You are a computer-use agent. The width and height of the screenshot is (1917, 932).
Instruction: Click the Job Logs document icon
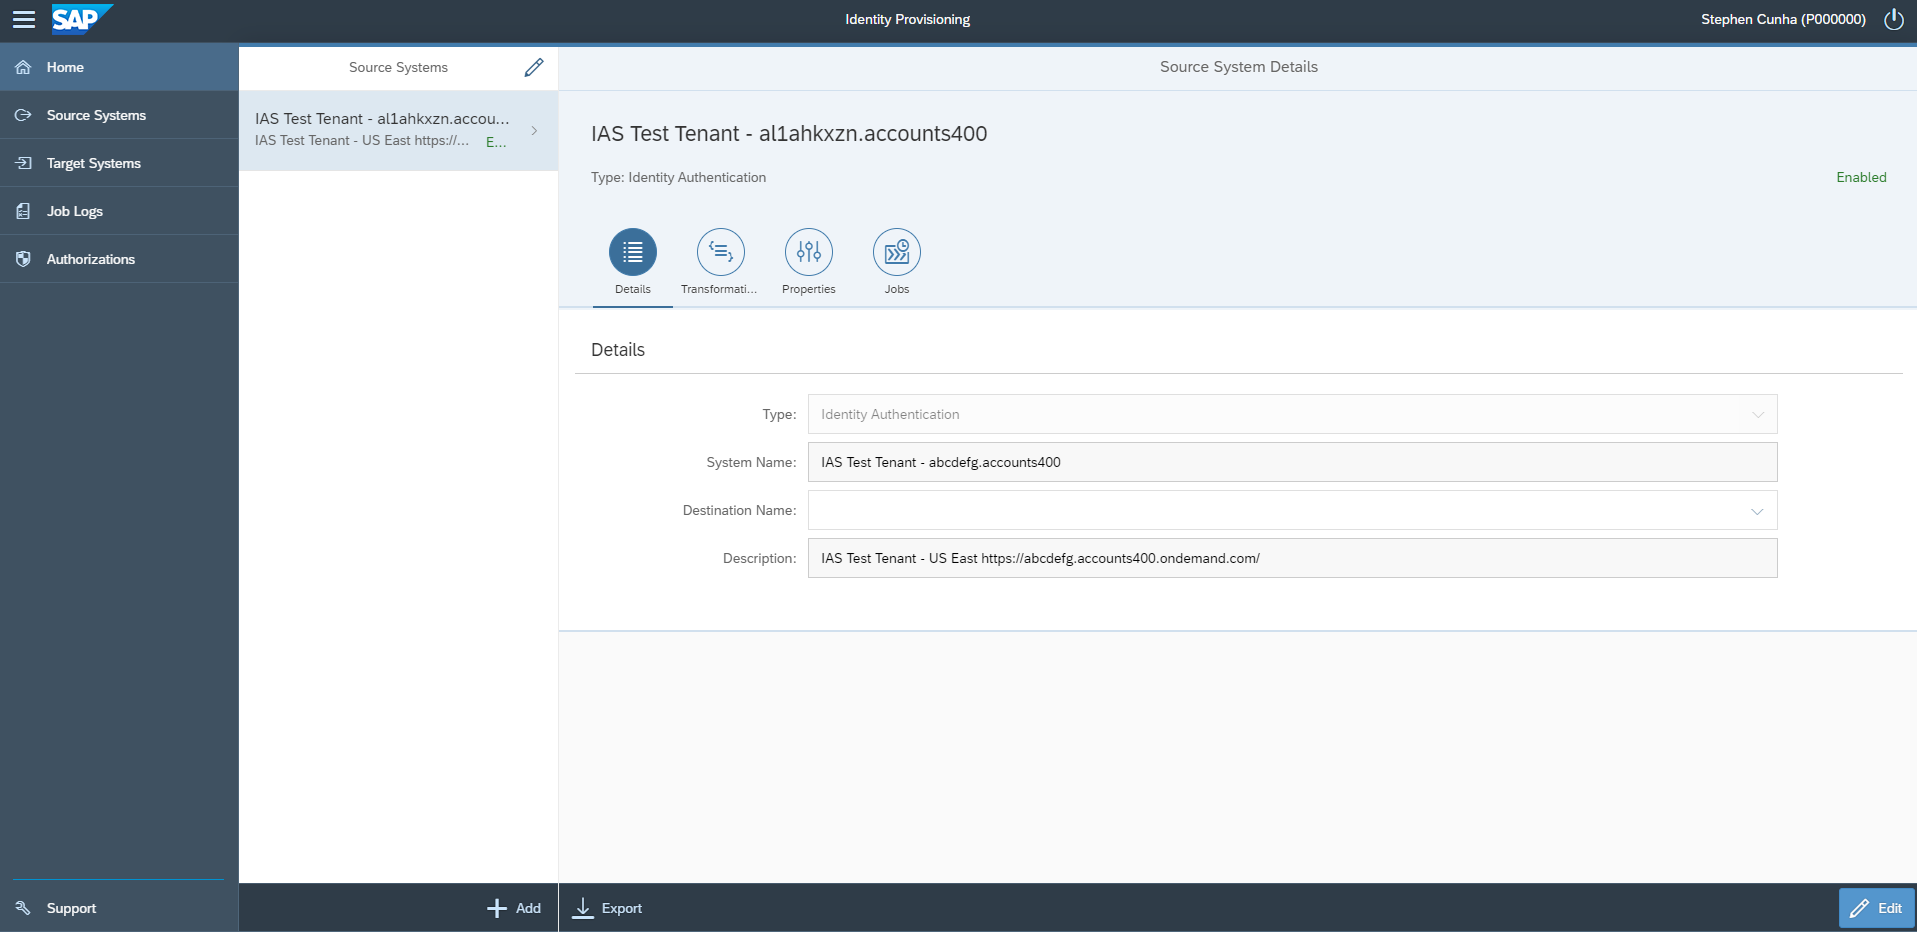click(23, 211)
